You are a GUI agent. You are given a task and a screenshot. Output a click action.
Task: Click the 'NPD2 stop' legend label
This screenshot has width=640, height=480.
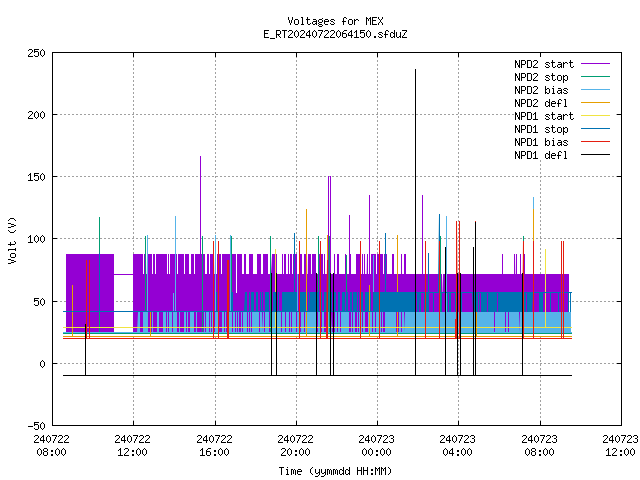pyautogui.click(x=541, y=77)
